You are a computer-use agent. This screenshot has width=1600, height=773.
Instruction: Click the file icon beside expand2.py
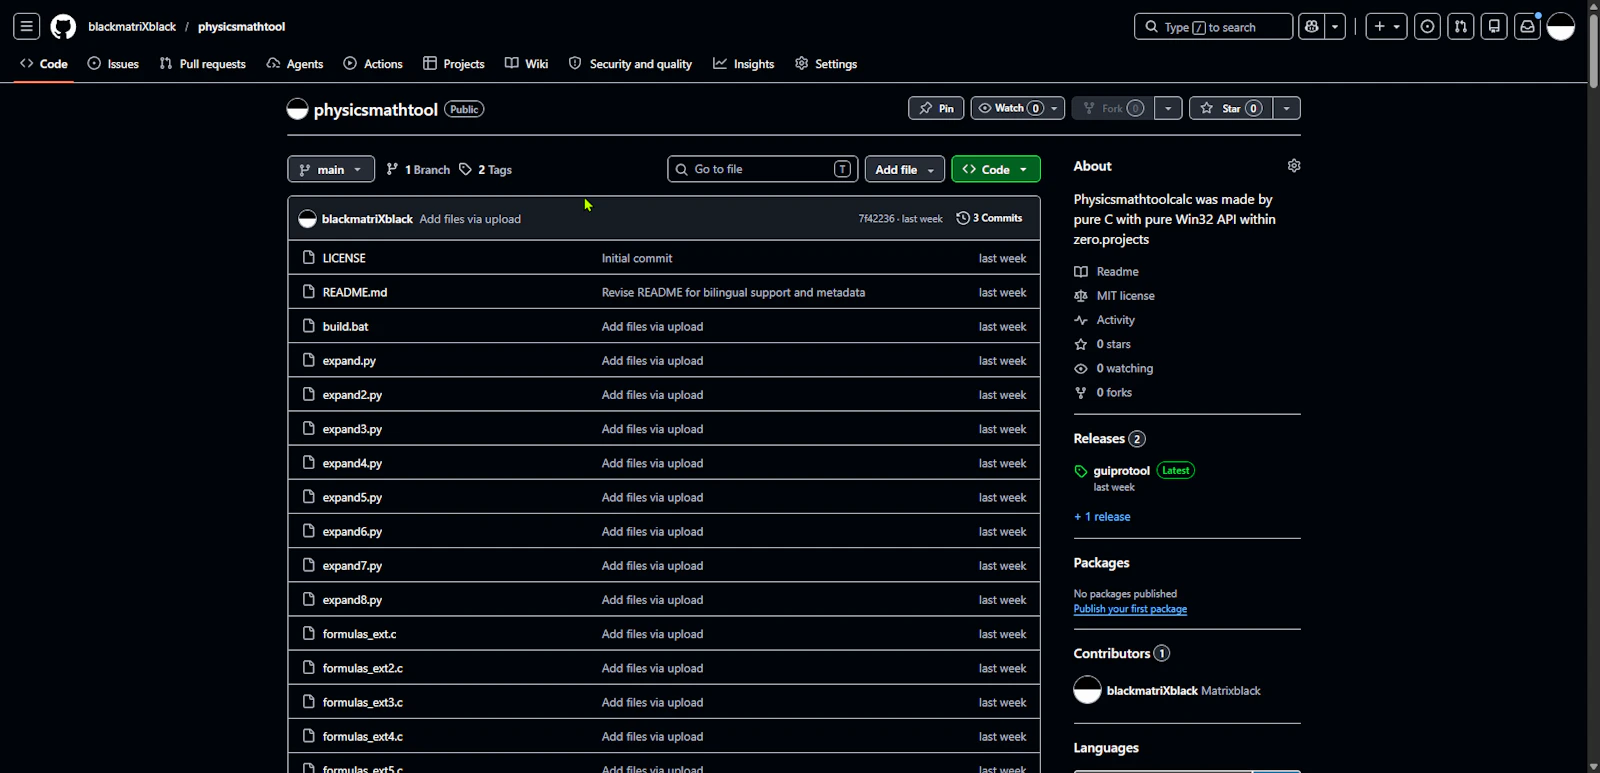309,394
